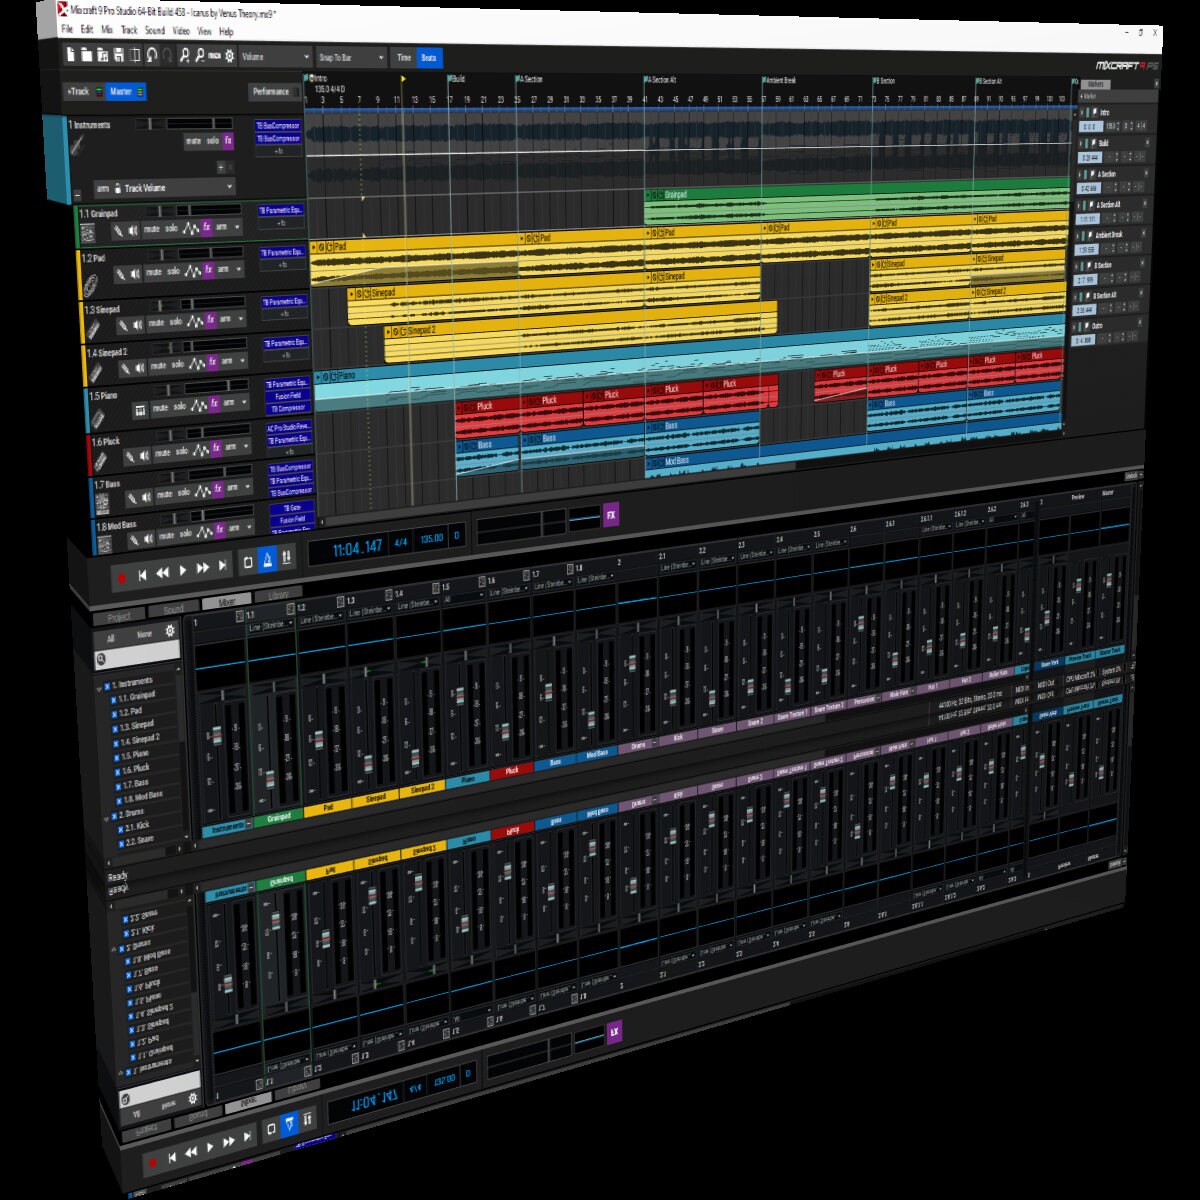Image resolution: width=1200 pixels, height=1200 pixels.
Task: Mute the 1.1 Grainpad track
Action: click(151, 230)
